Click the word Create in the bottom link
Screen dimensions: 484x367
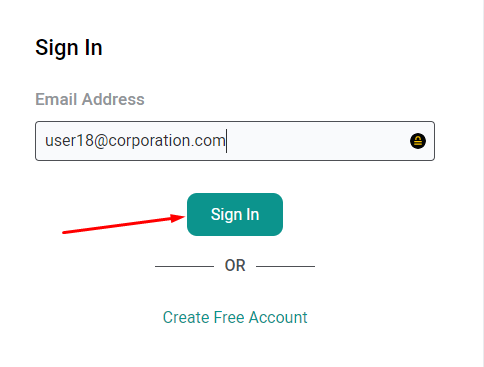(186, 317)
